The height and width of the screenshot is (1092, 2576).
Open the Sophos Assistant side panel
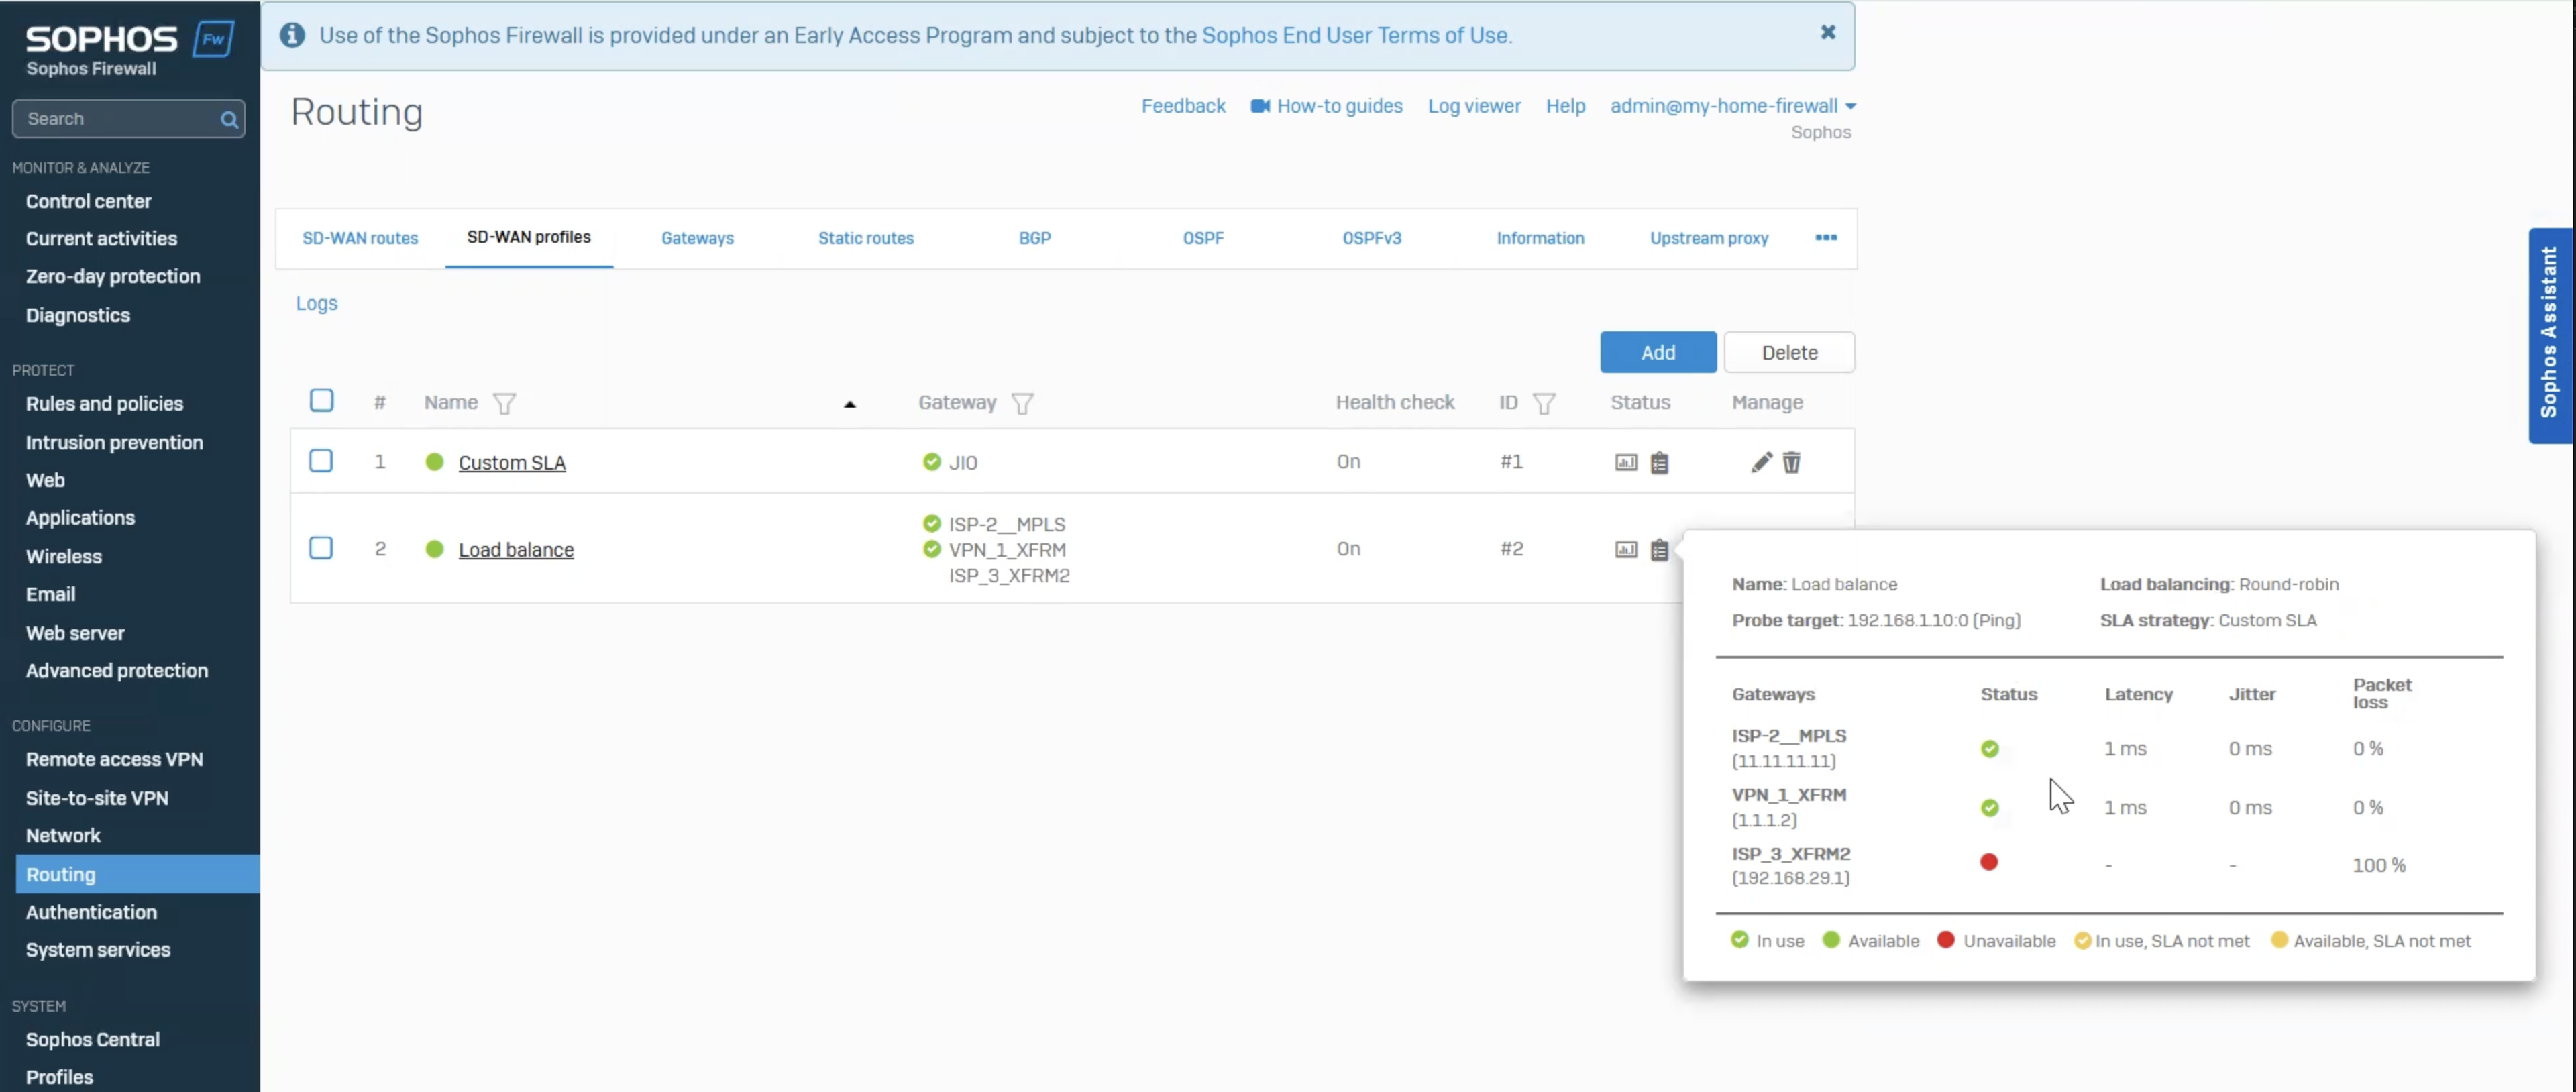(x=2549, y=334)
